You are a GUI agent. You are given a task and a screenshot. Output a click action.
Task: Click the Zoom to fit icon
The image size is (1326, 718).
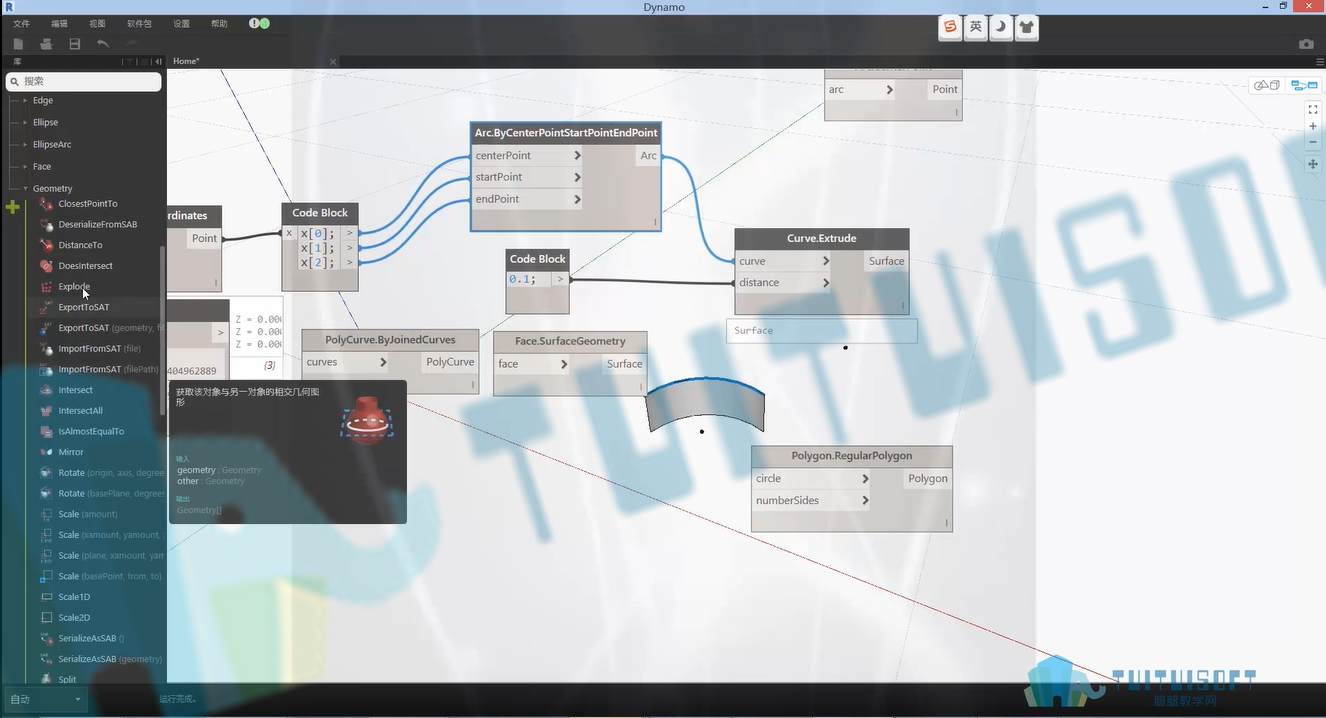click(x=1313, y=110)
